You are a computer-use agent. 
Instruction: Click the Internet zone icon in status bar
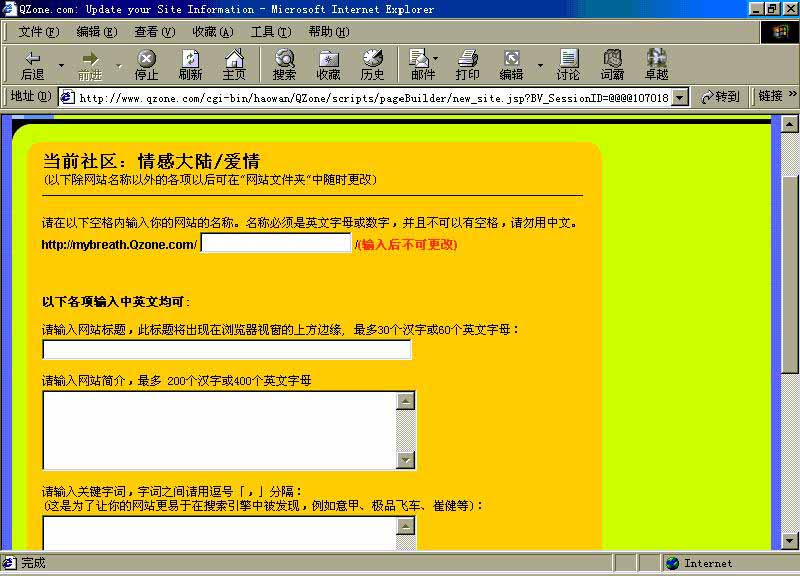tap(674, 562)
